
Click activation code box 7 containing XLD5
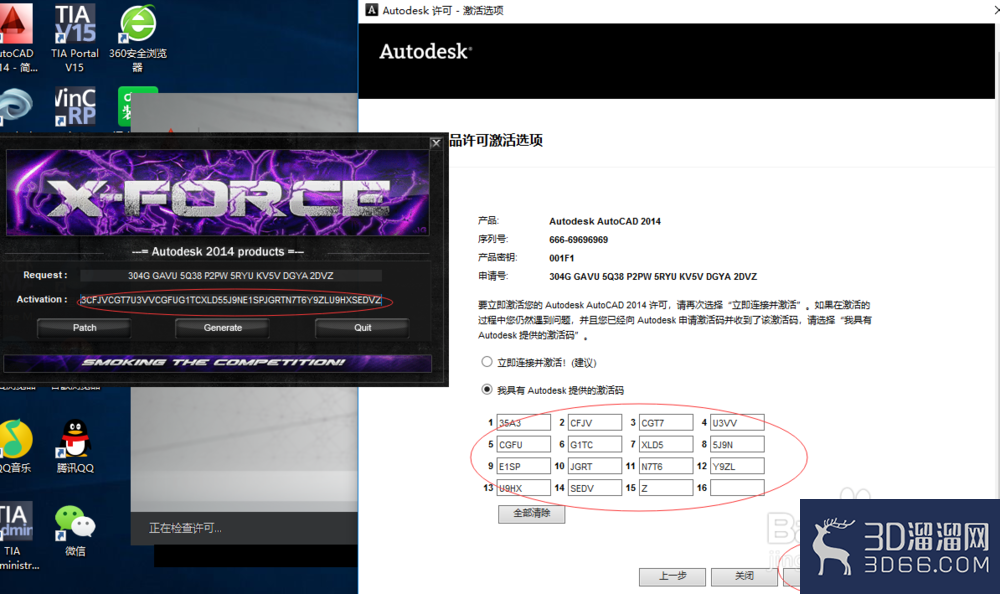pyautogui.click(x=666, y=444)
